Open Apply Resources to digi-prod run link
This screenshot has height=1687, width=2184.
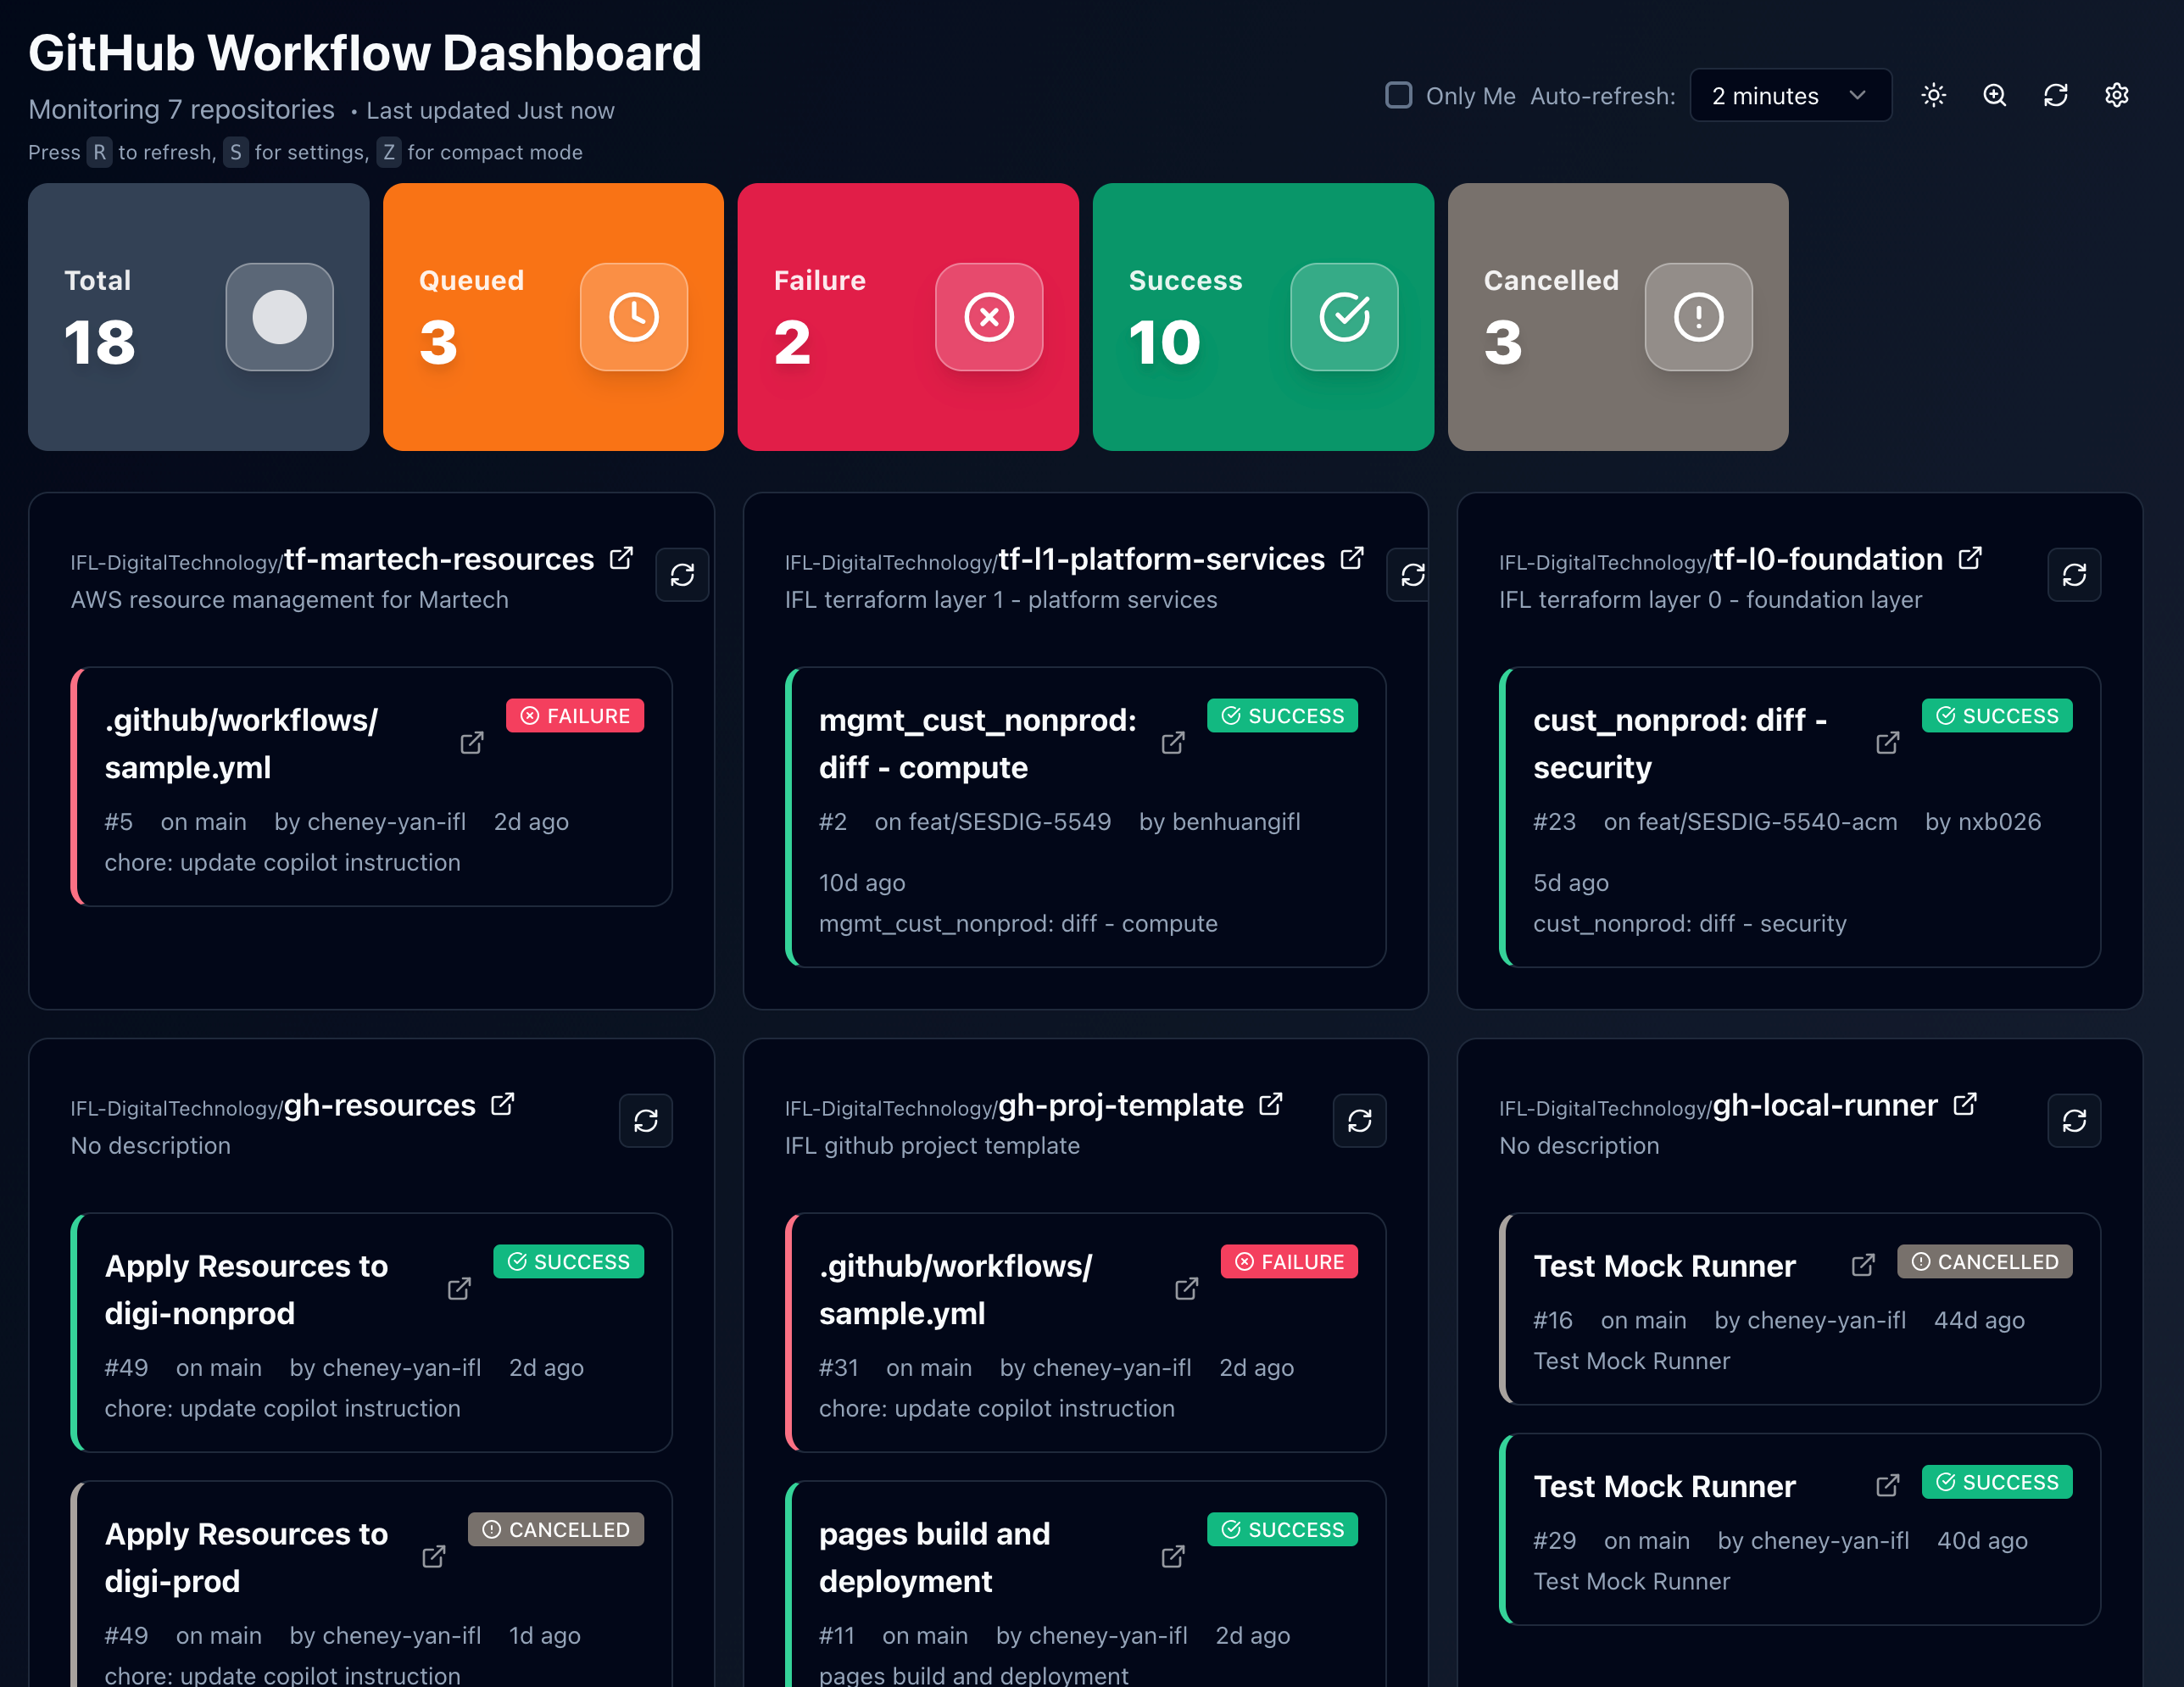tap(433, 1557)
